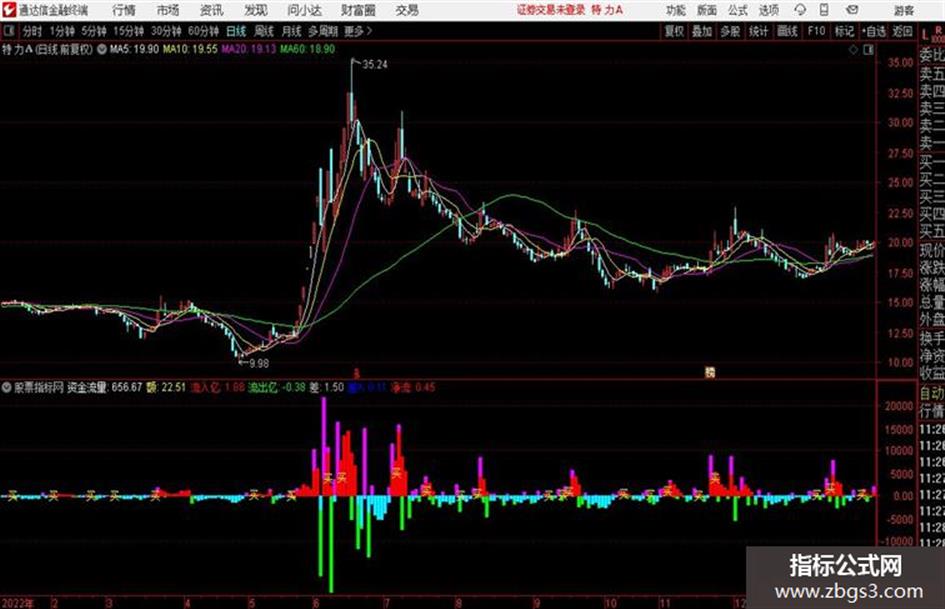Open the 公式 formula menu
The image size is (945, 609).
737,10
